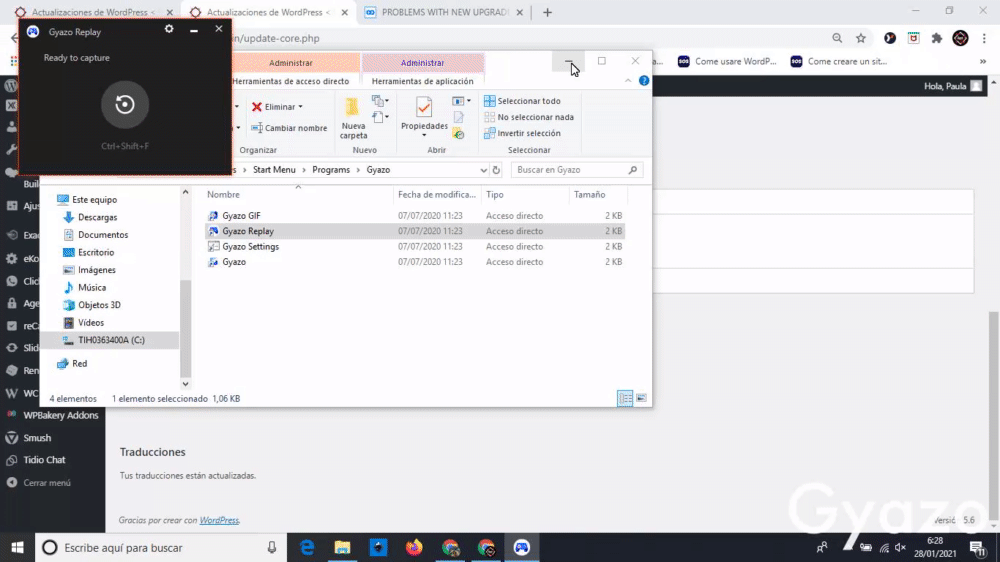Click the orange Administrar tab header
Viewport: 1000px width, 562px height.
[x=291, y=63]
